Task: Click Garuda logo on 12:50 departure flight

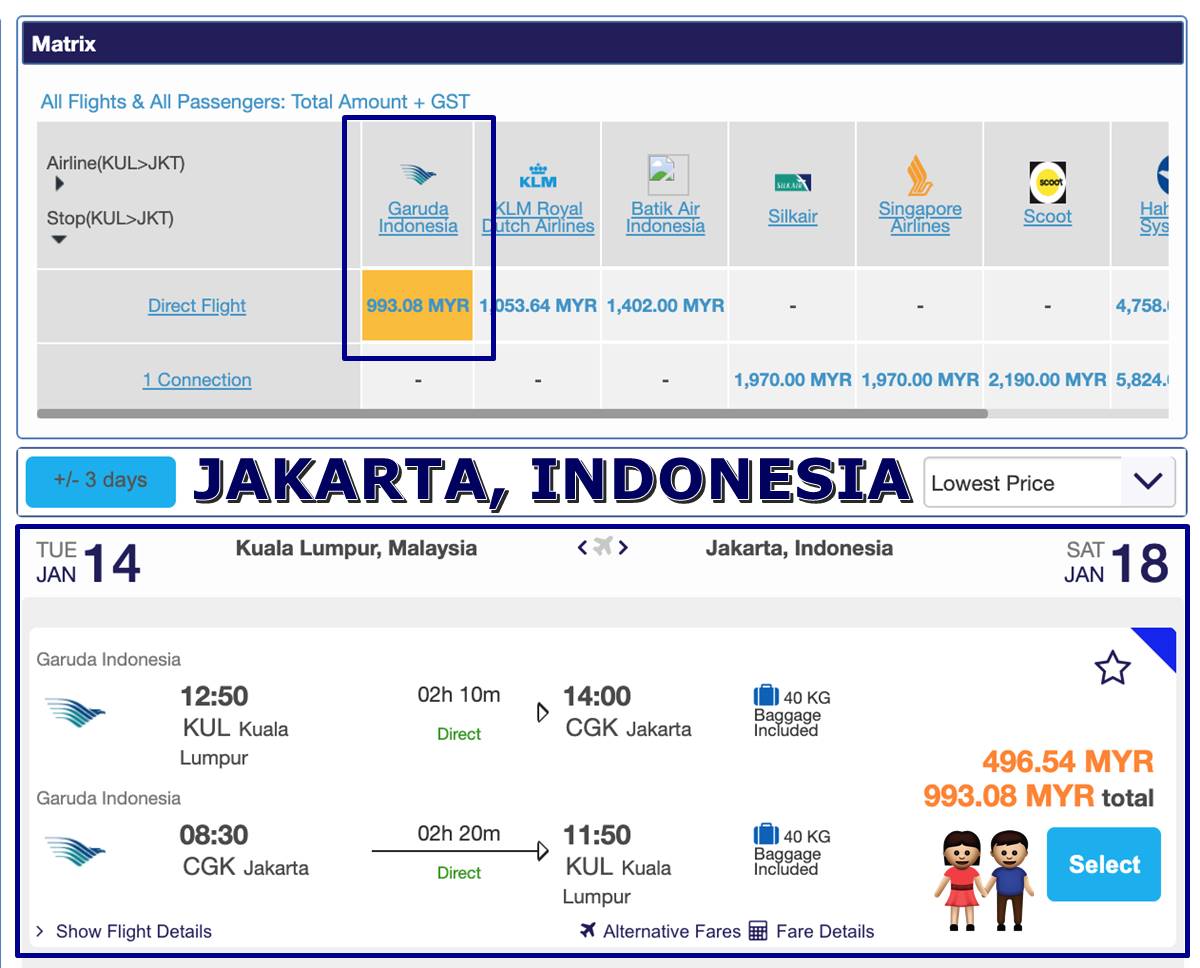Action: 76,713
